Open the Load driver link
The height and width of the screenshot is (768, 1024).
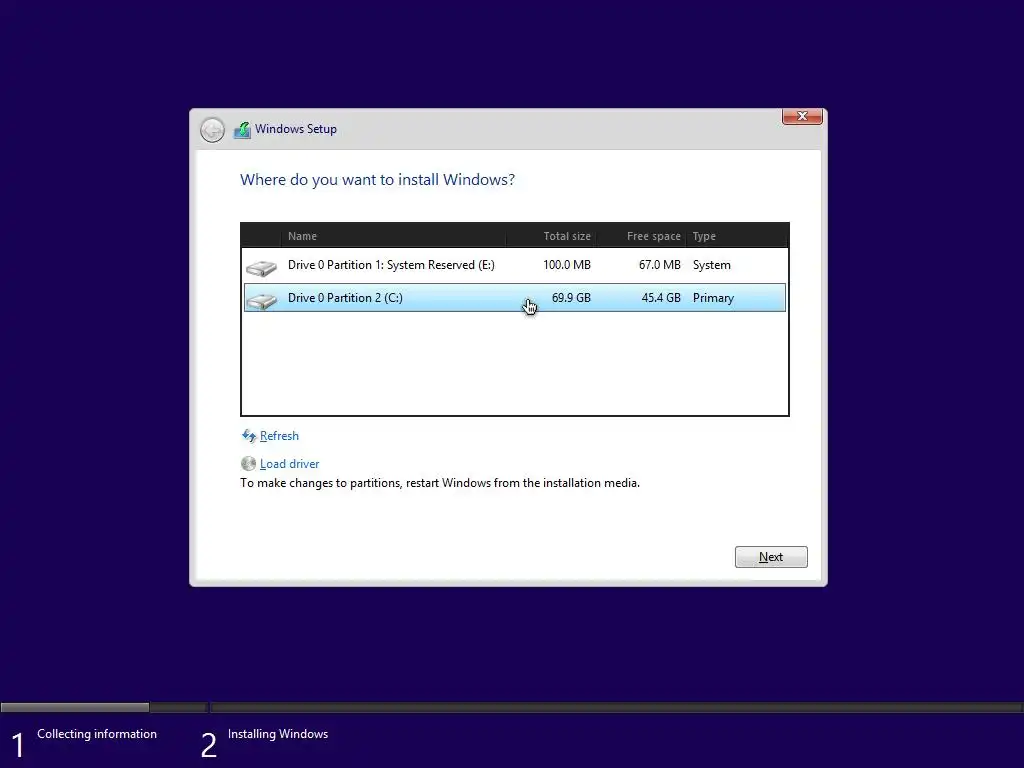[x=289, y=464]
